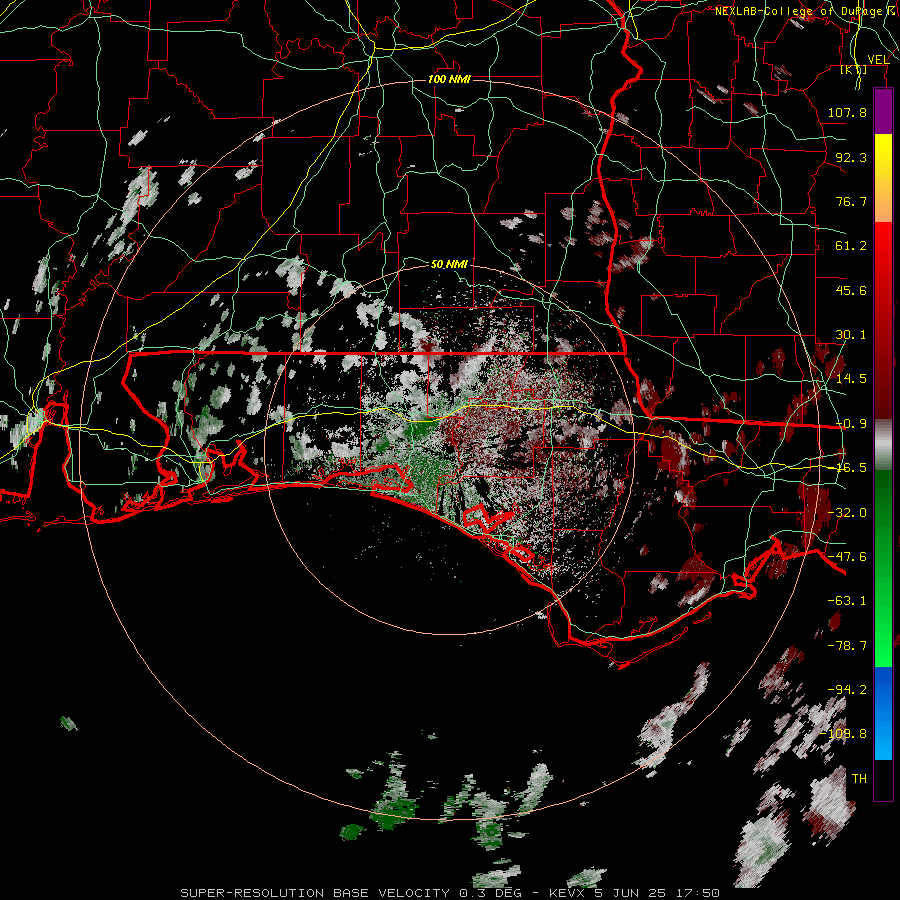Viewport: 900px width, 900px height.
Task: Select the 61.2 velocity scale value
Action: (851, 246)
